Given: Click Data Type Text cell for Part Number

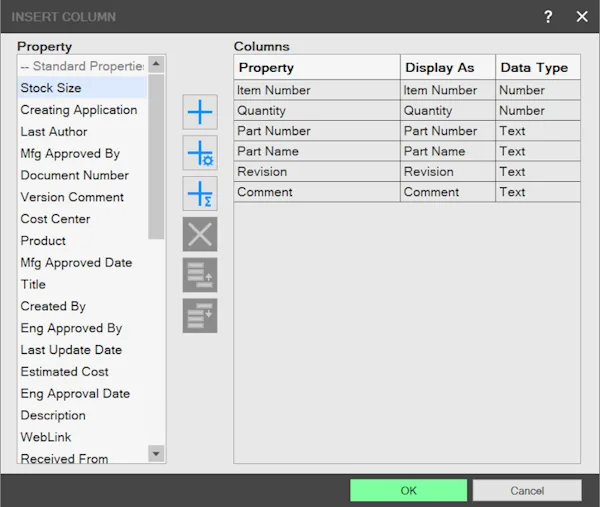Looking at the screenshot, I should click(538, 131).
